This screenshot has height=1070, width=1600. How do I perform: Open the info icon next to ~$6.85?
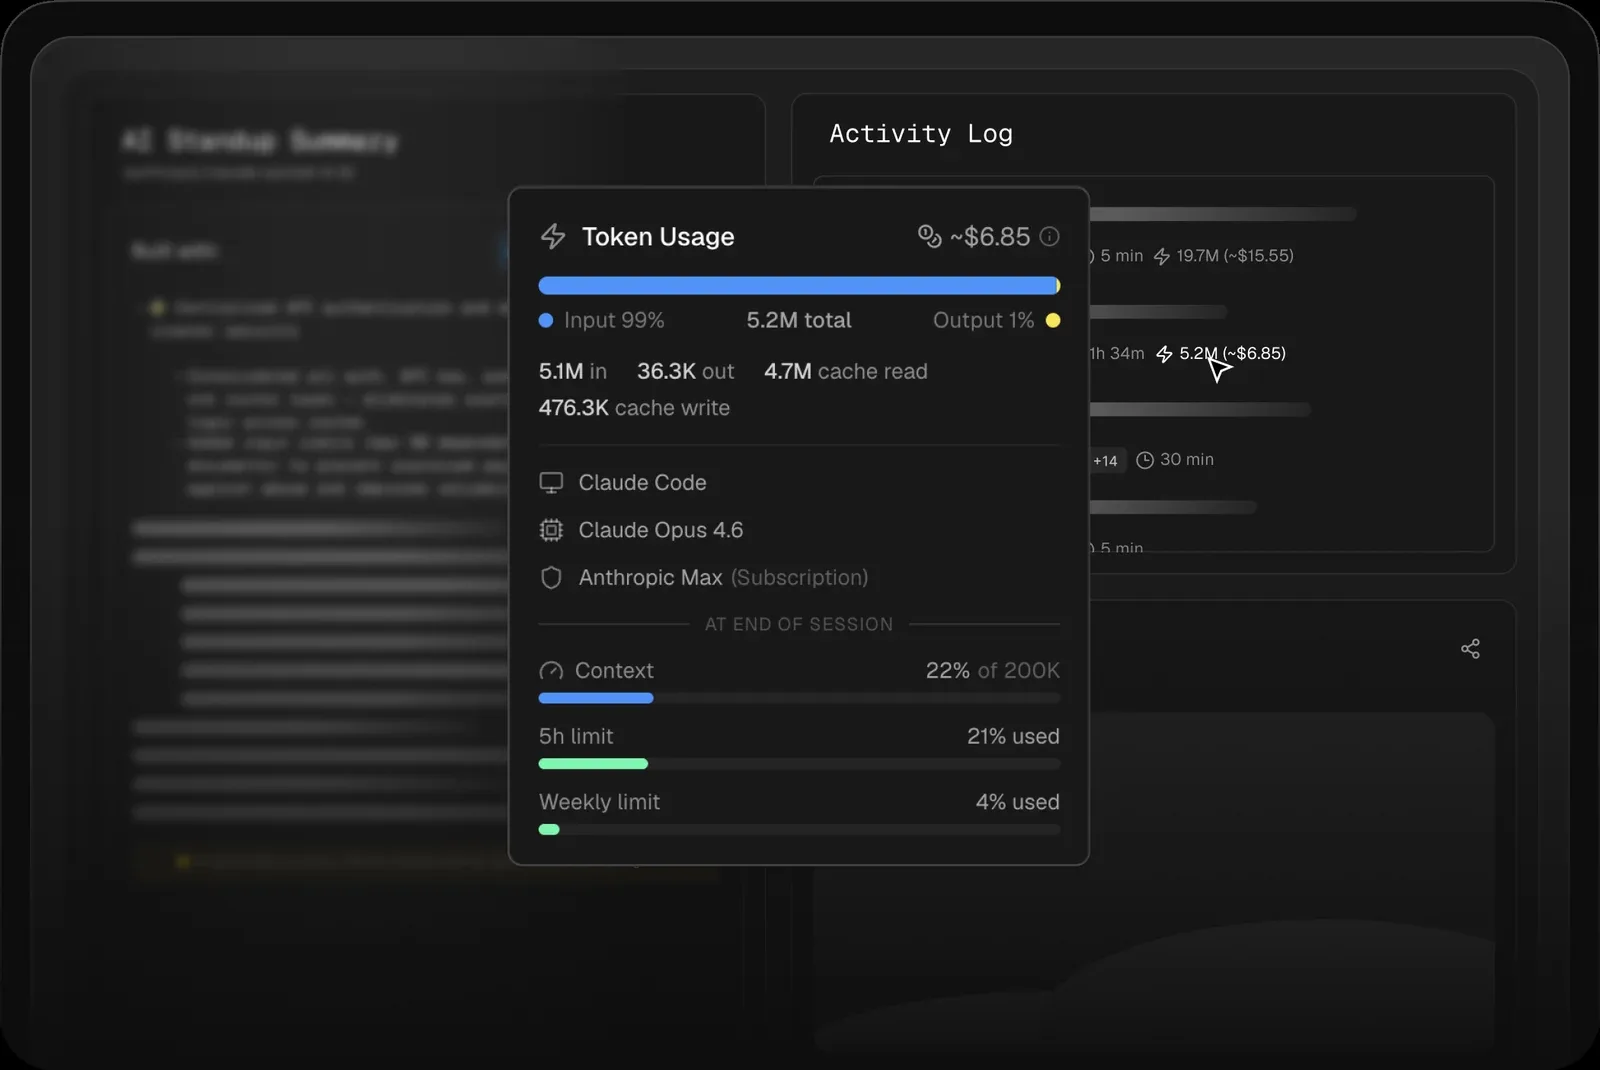tap(1049, 236)
